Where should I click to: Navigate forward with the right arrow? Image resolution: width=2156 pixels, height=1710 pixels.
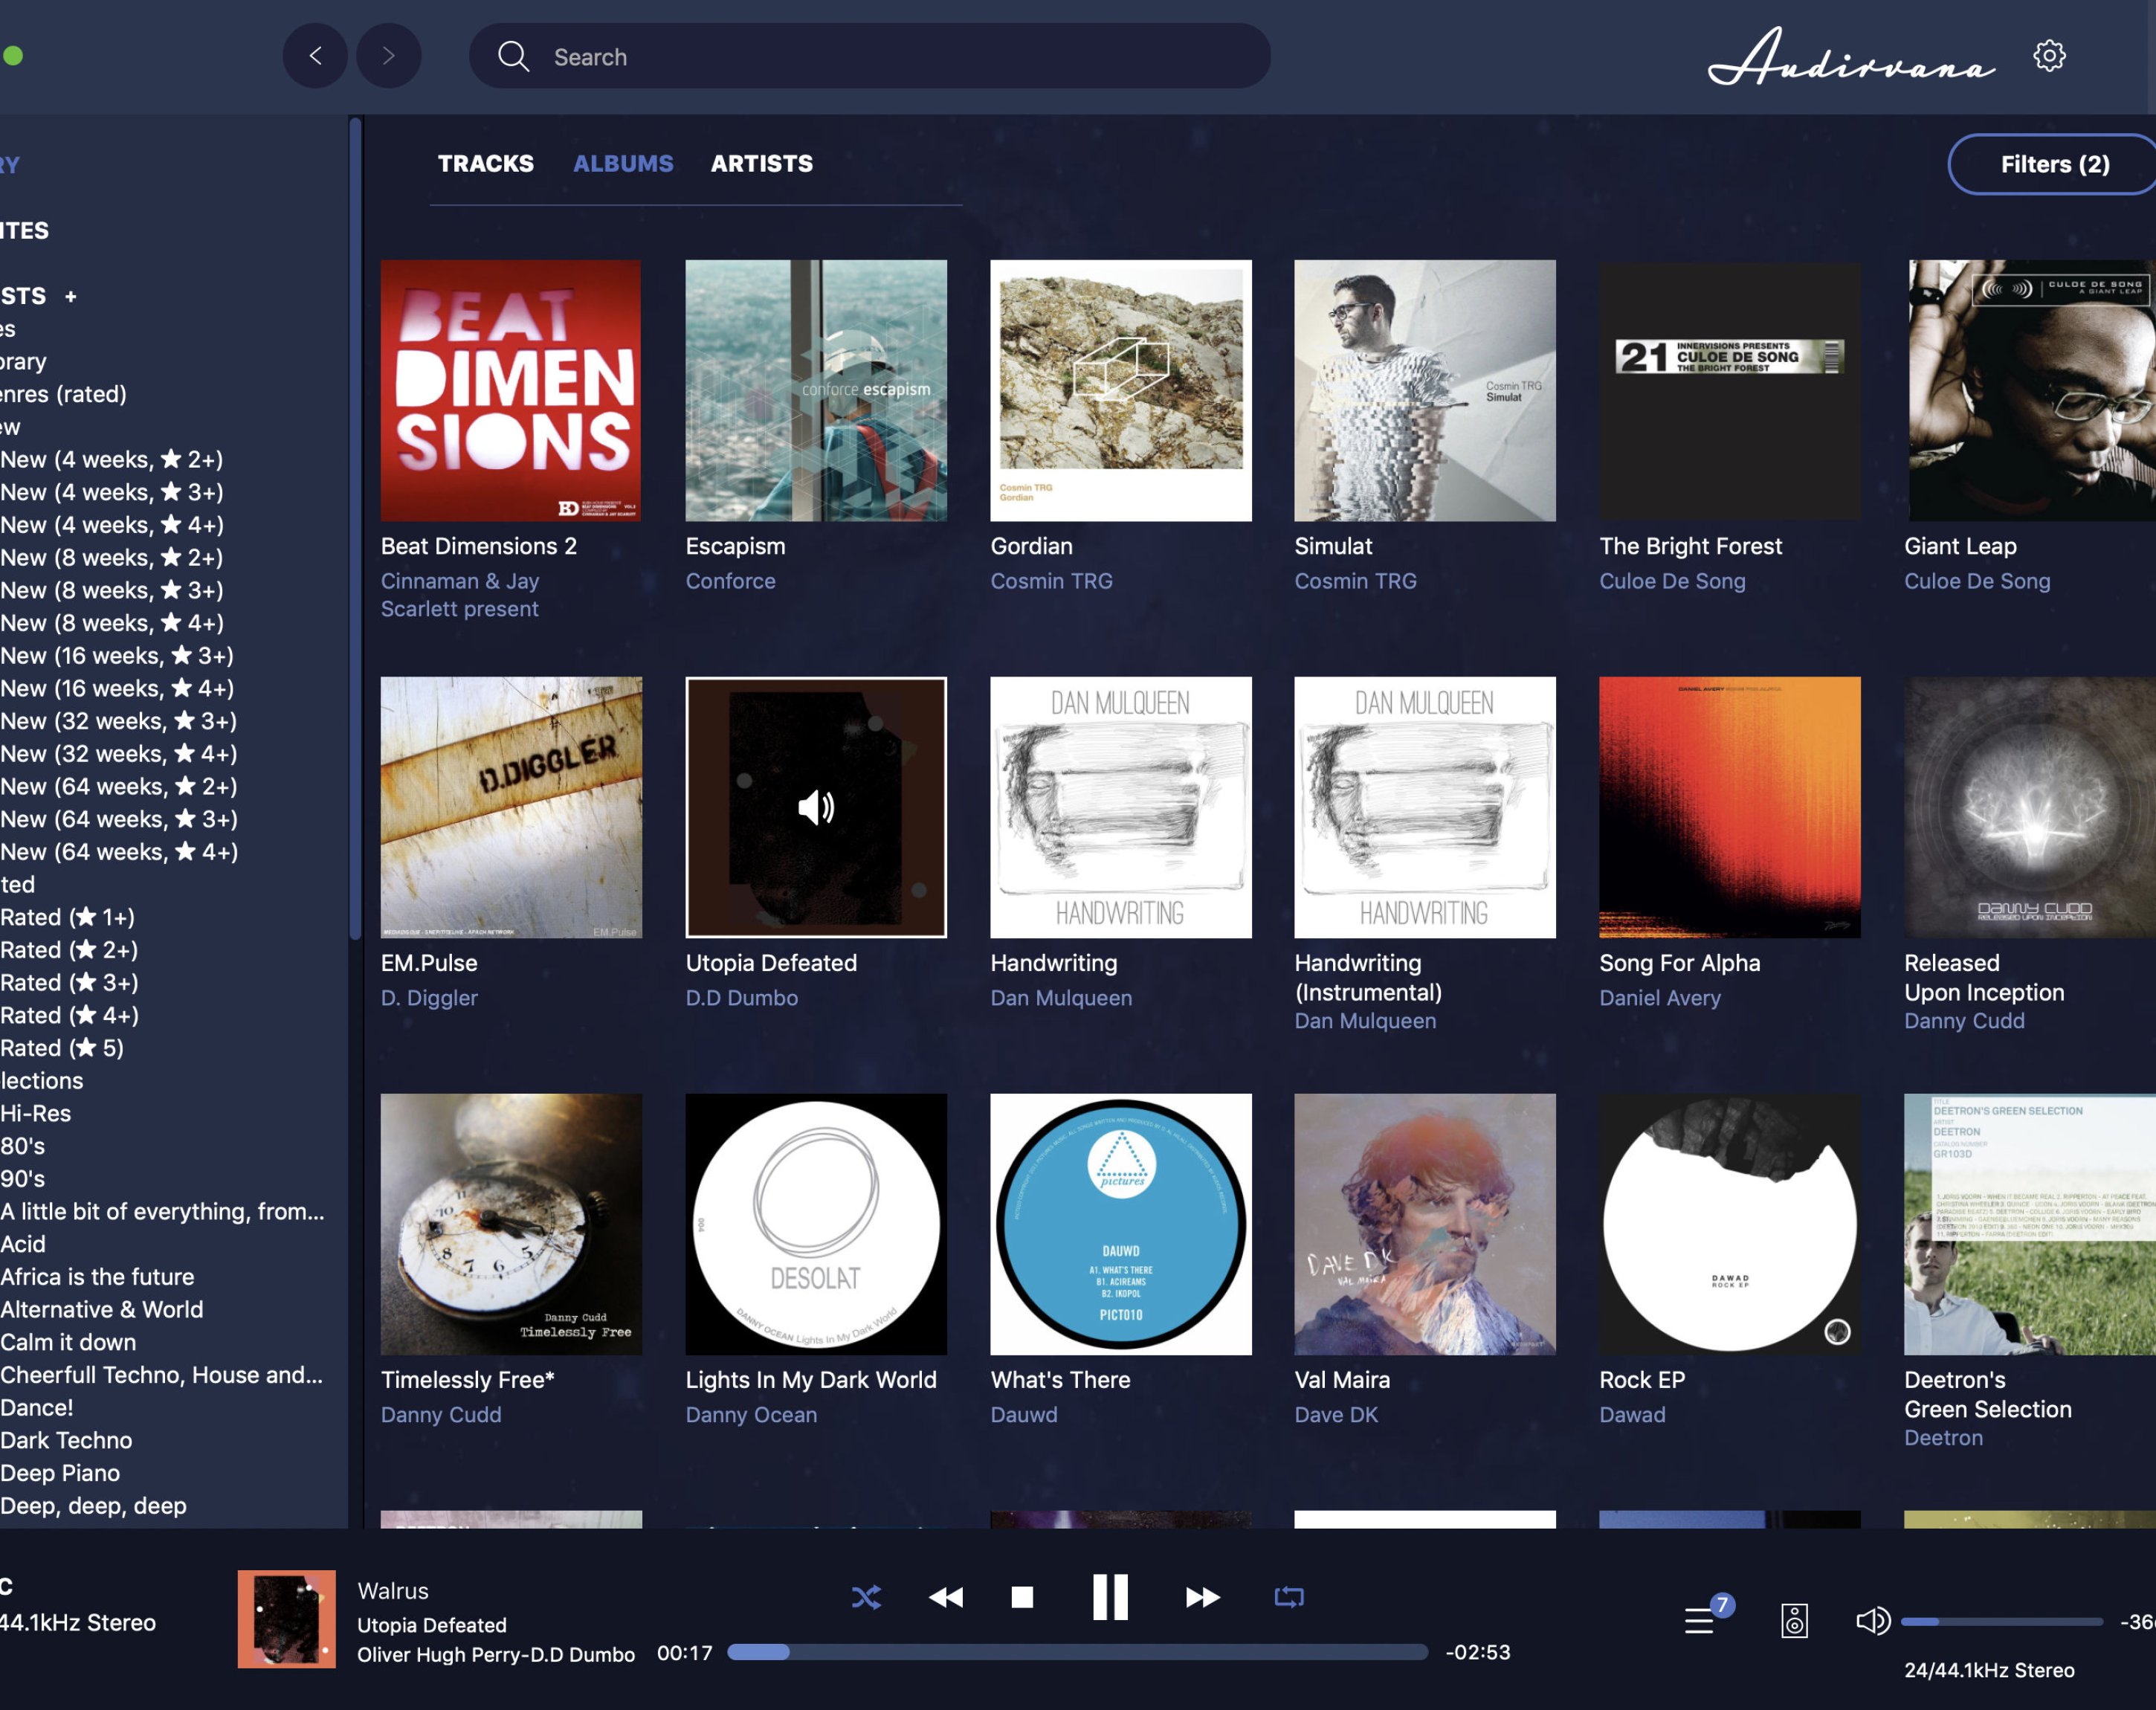(x=389, y=56)
